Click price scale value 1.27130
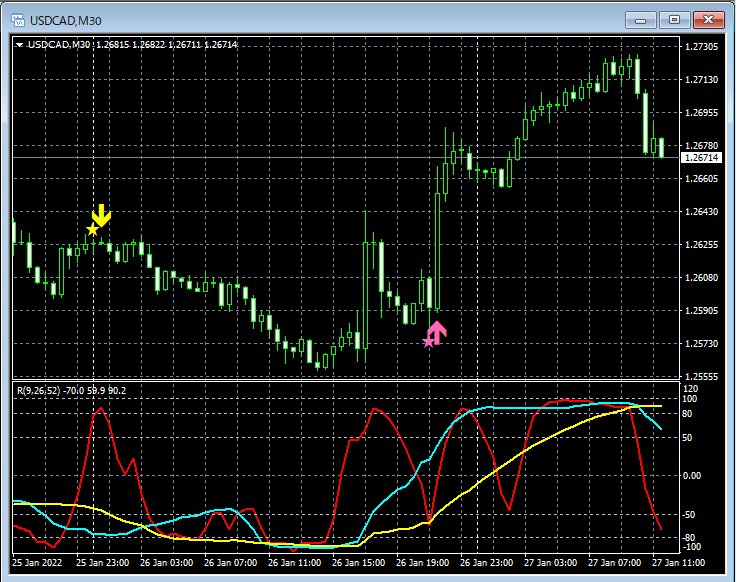Screen dimensions: 737x582 click(702, 79)
